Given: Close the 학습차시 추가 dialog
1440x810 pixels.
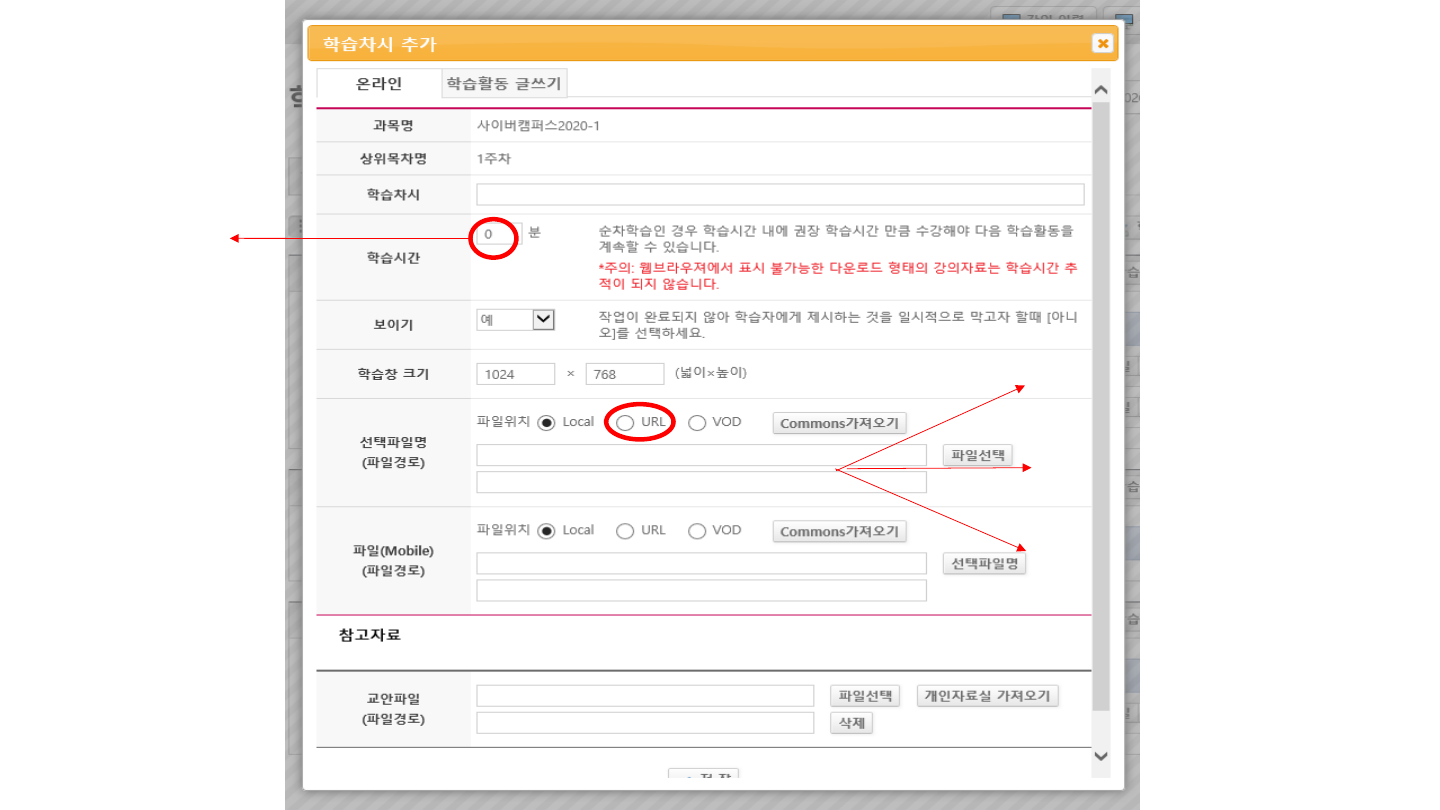Looking at the screenshot, I should (x=1102, y=43).
